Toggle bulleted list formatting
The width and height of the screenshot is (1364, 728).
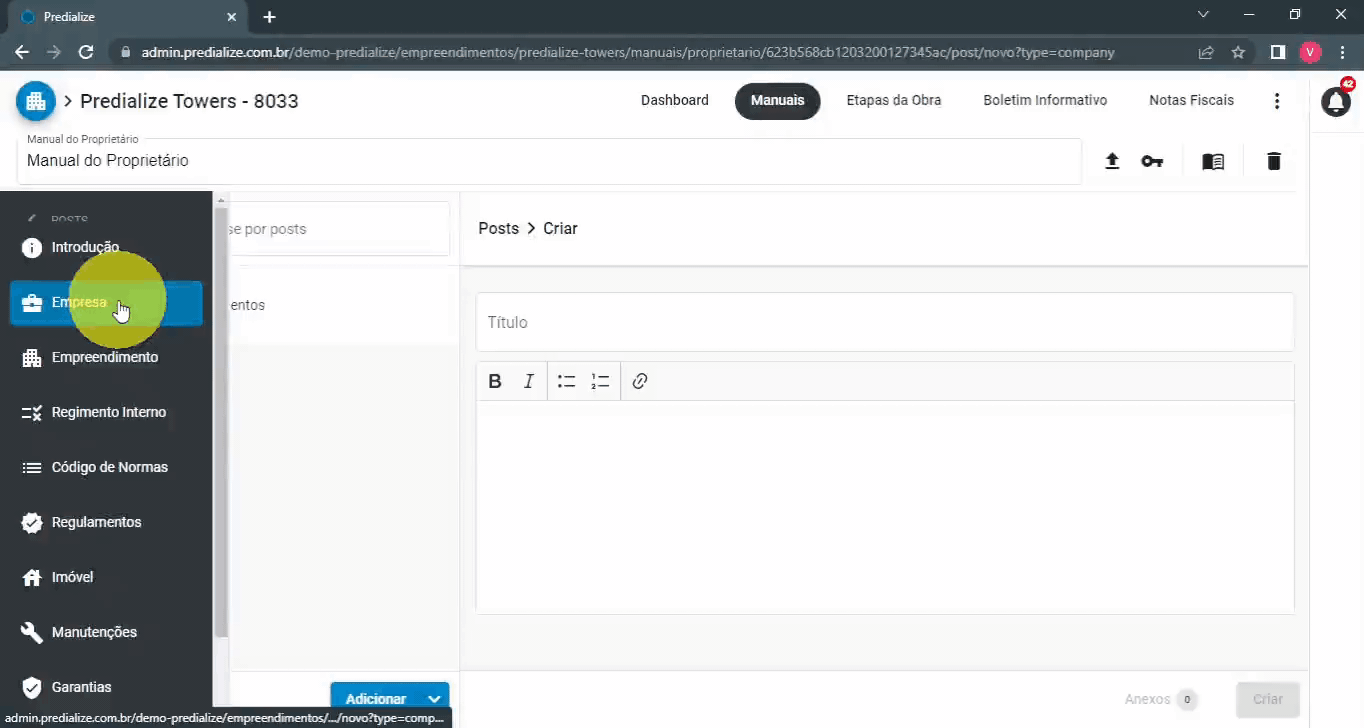pyautogui.click(x=566, y=381)
